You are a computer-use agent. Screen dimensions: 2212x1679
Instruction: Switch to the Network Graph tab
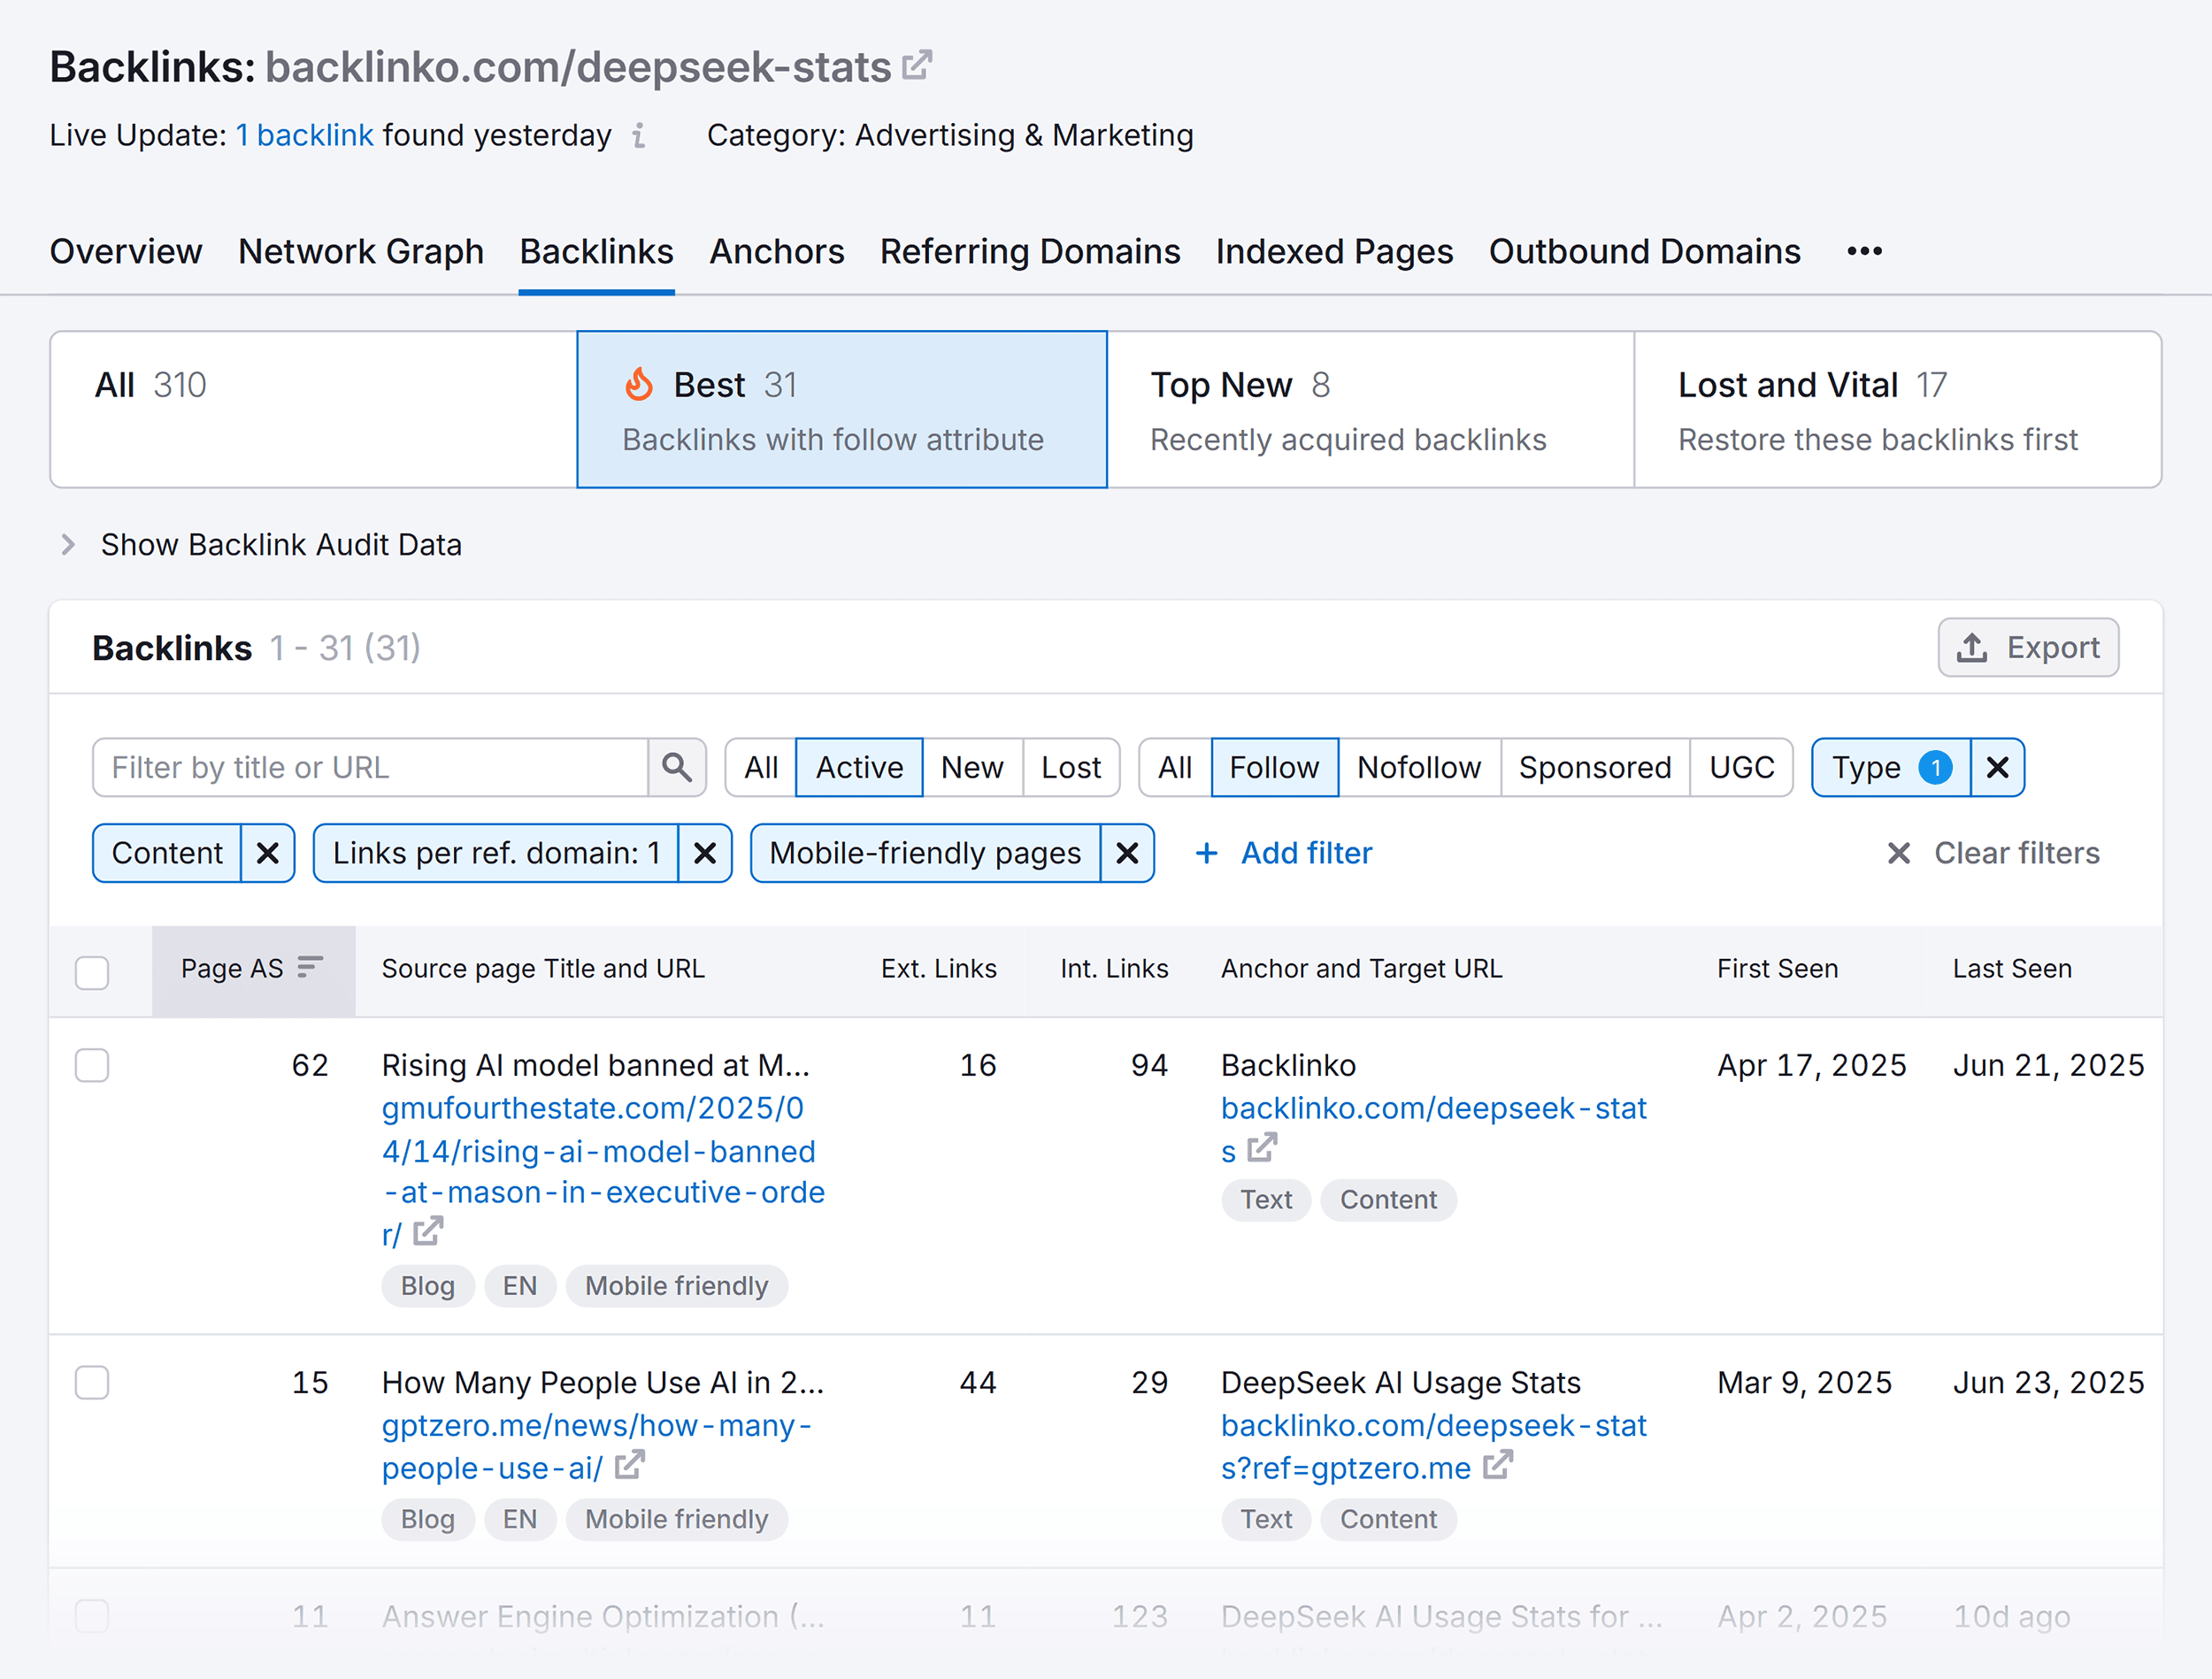pos(361,251)
